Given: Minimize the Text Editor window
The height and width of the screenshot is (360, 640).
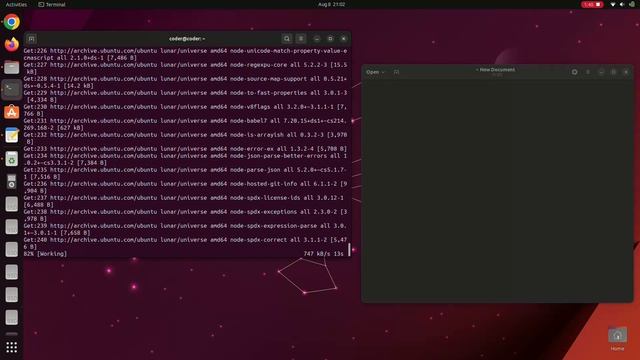Looking at the screenshot, I should (601, 72).
